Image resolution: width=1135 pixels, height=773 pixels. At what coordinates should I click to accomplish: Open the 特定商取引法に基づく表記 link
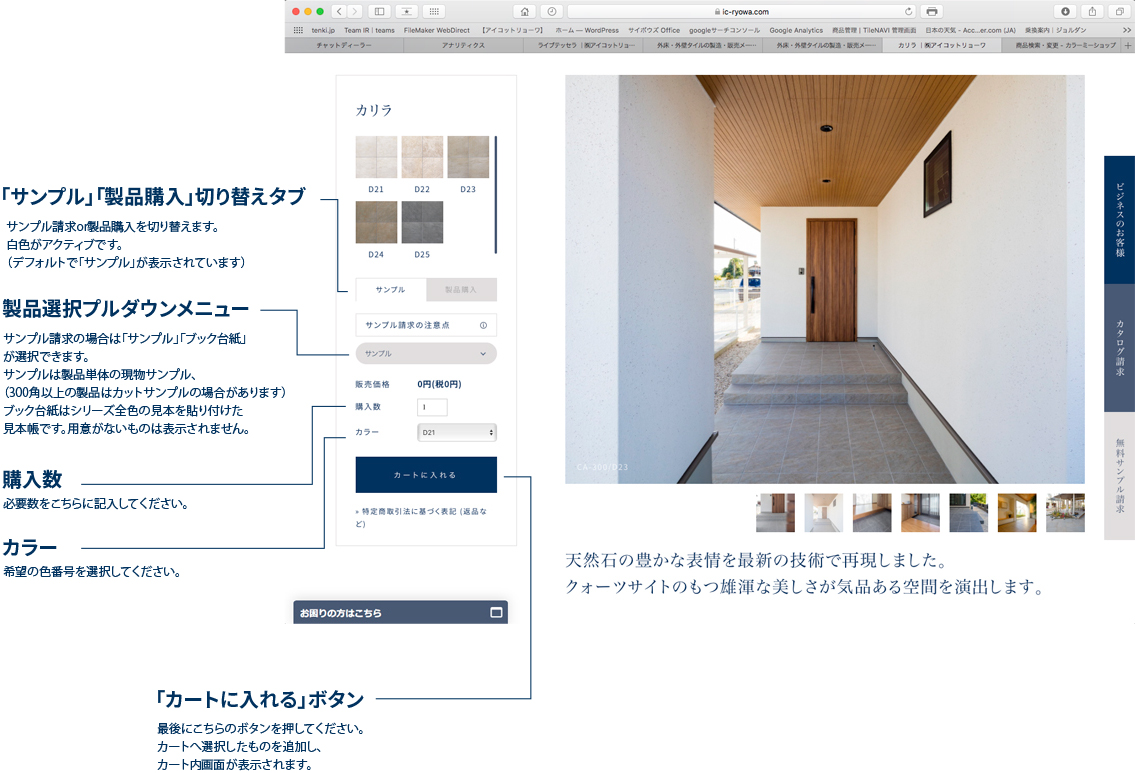tap(421, 517)
